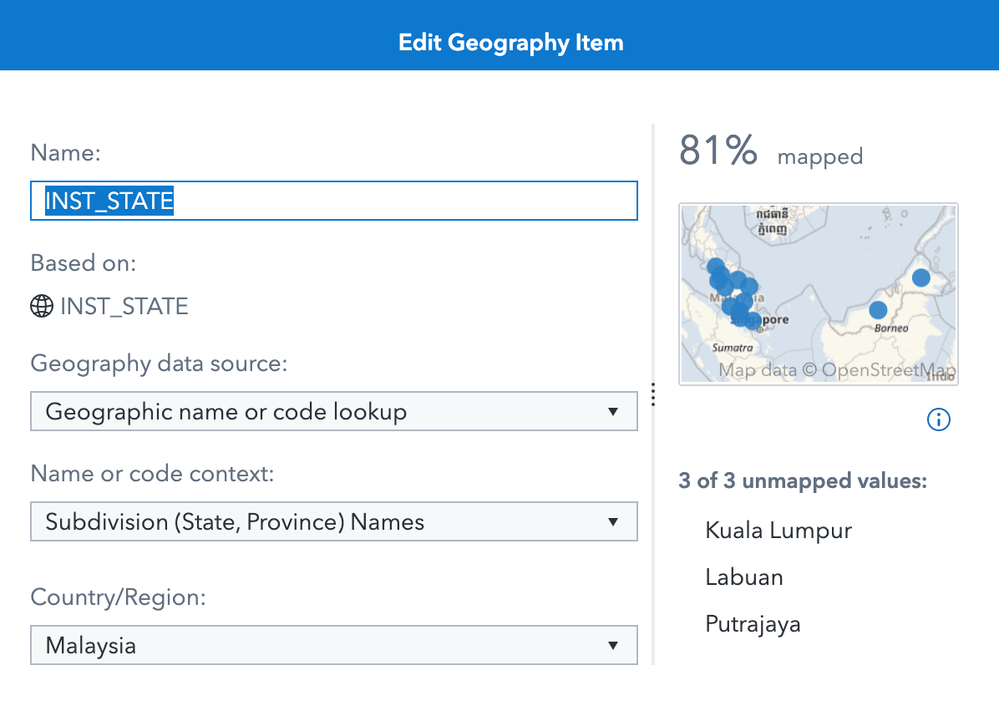Click the "3 of 3 unmapped values" heading

point(803,481)
